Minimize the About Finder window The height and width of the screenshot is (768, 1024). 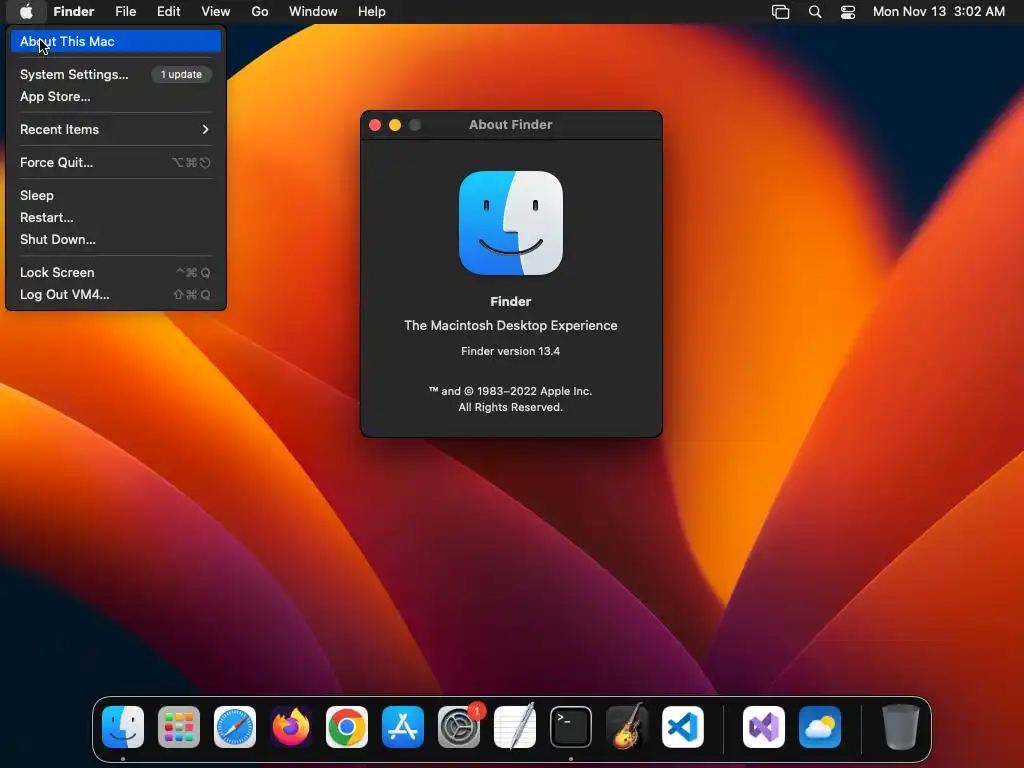point(395,125)
